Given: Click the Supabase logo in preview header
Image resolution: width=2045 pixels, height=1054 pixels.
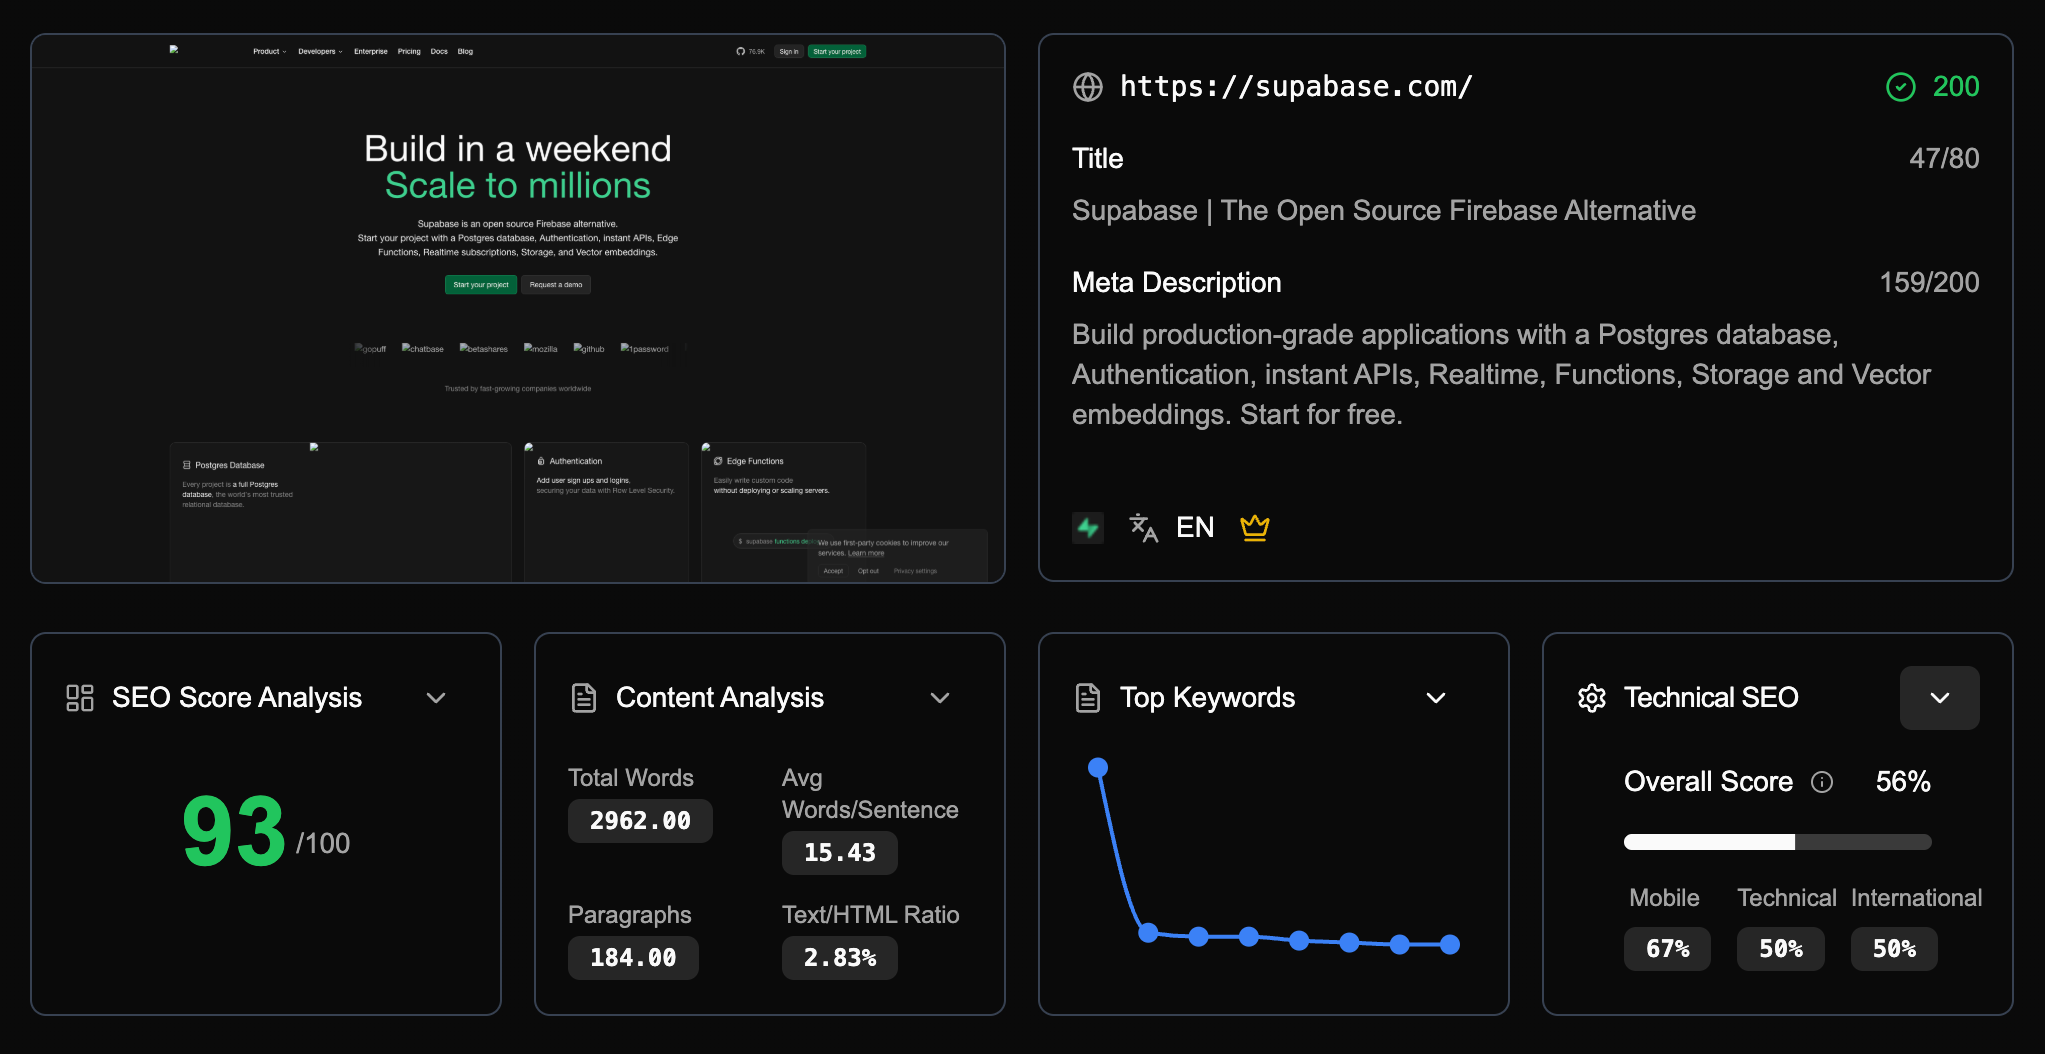Looking at the screenshot, I should pos(174,49).
